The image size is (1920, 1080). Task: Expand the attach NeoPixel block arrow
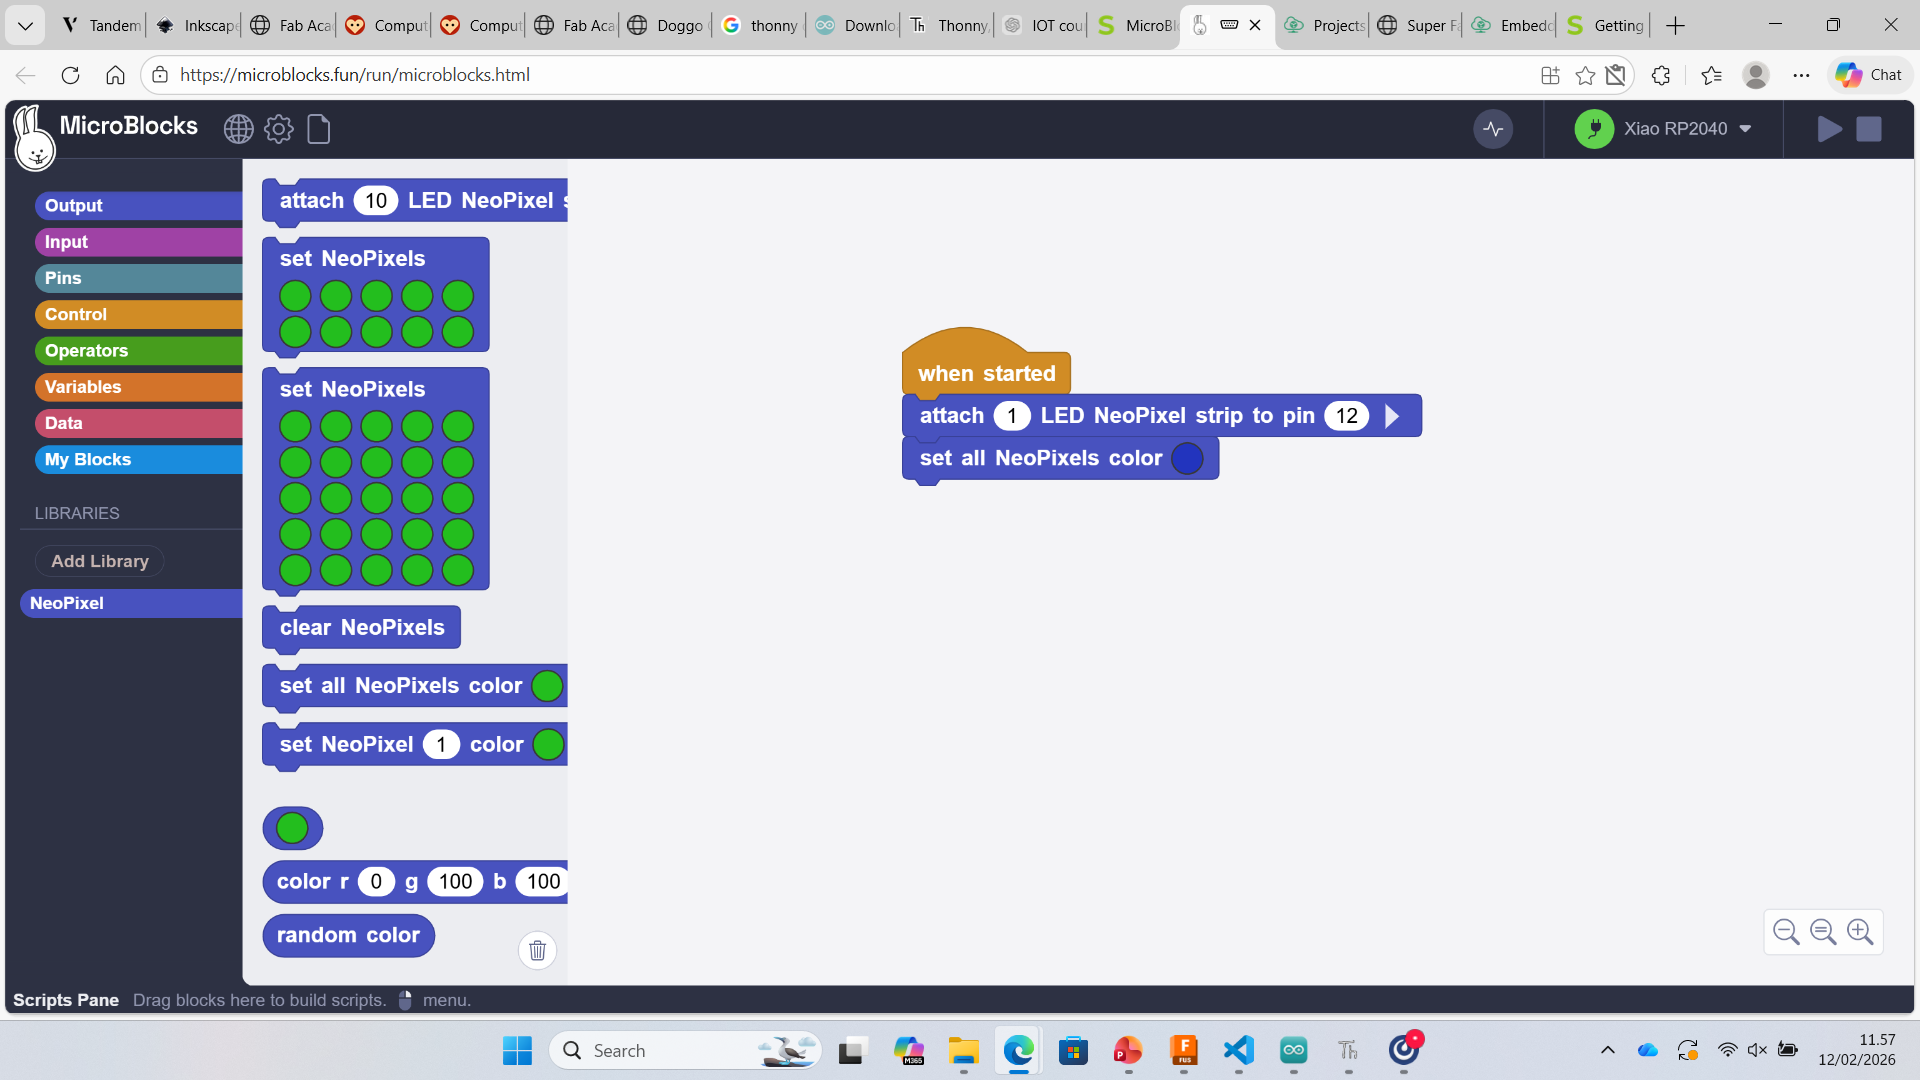(x=1392, y=416)
